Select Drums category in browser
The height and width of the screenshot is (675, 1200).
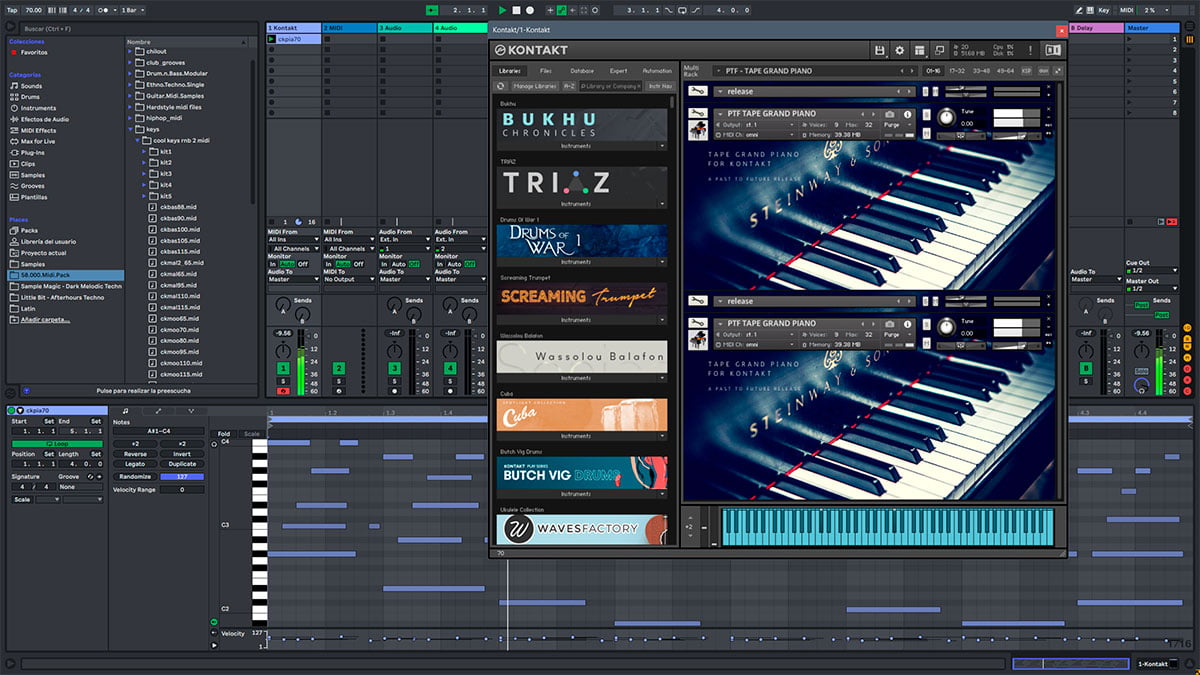(31, 97)
